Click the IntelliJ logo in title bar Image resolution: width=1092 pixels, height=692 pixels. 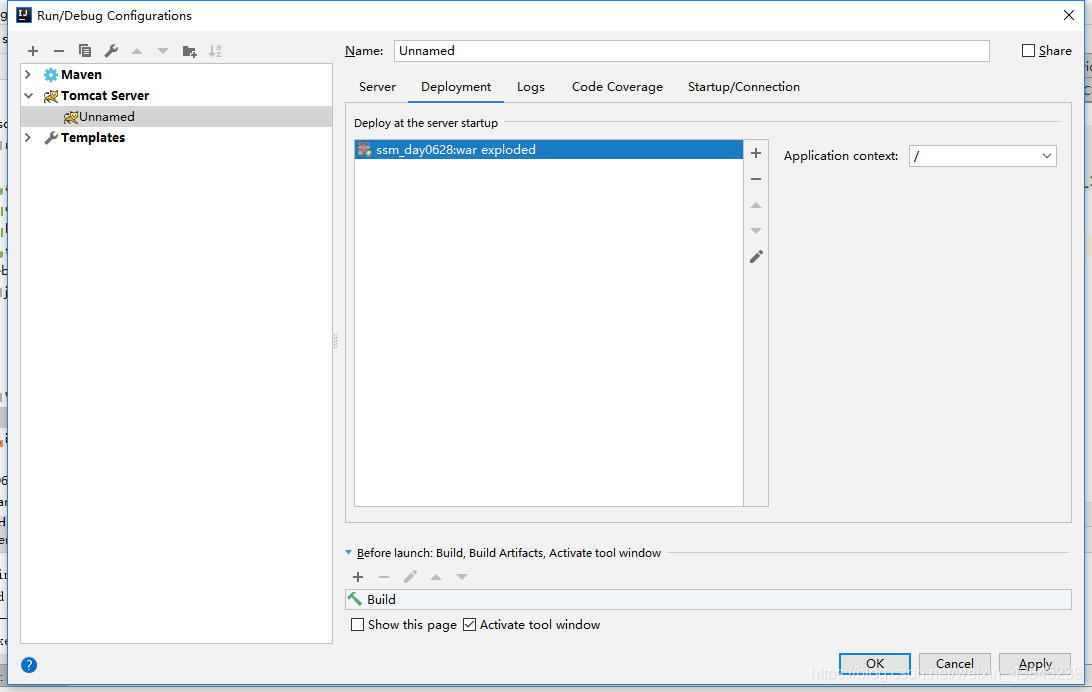coord(24,15)
